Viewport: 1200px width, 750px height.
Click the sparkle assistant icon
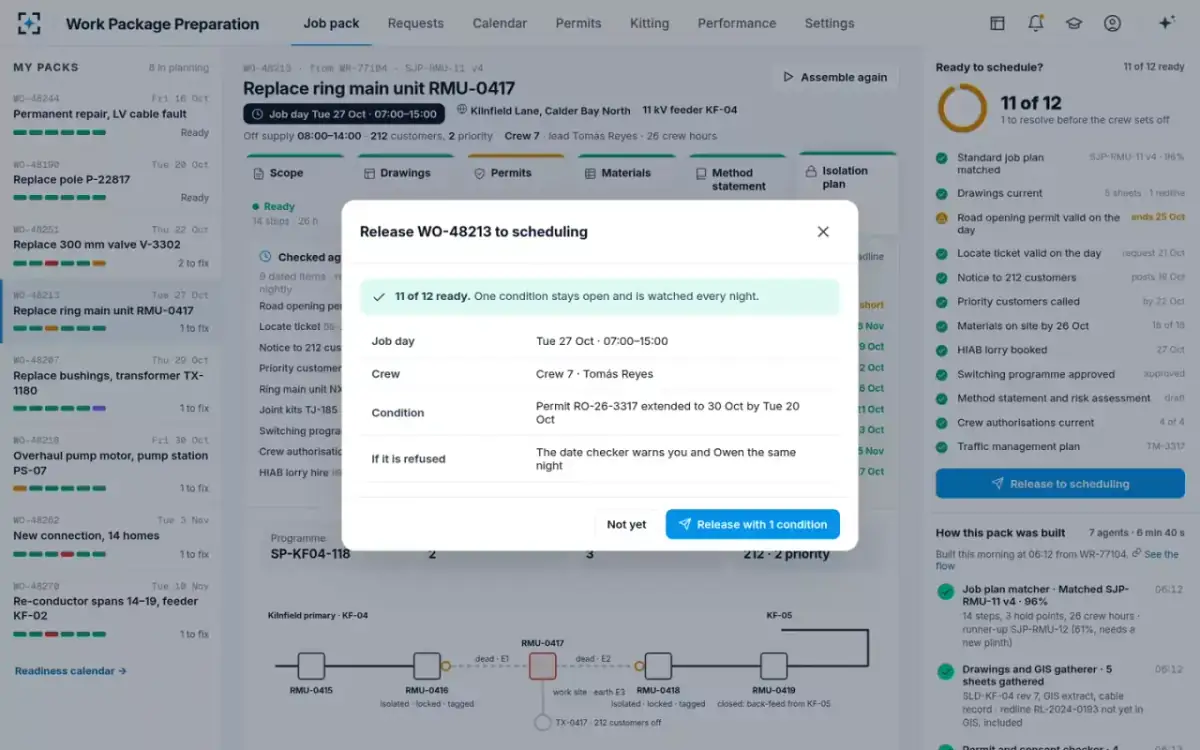[1166, 23]
